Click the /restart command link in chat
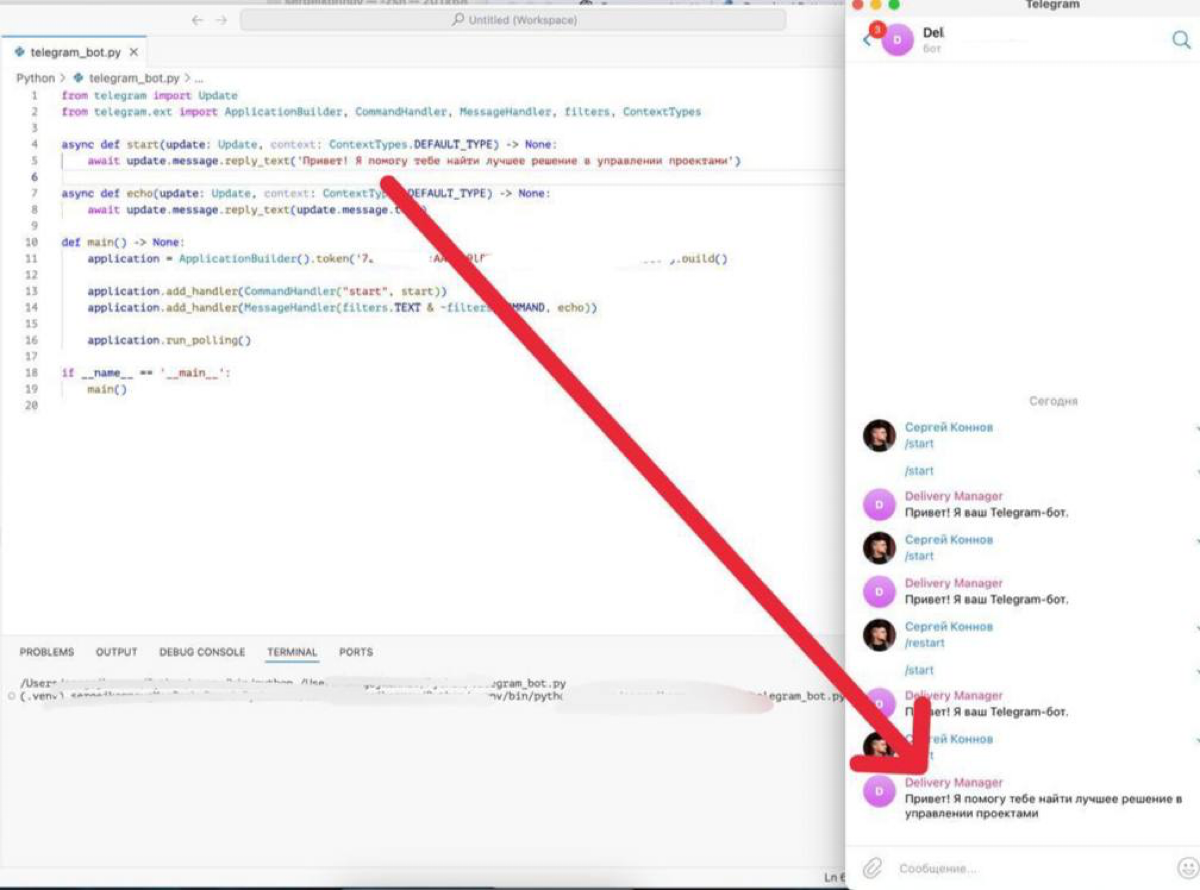This screenshot has height=890, width=1200. click(924, 643)
